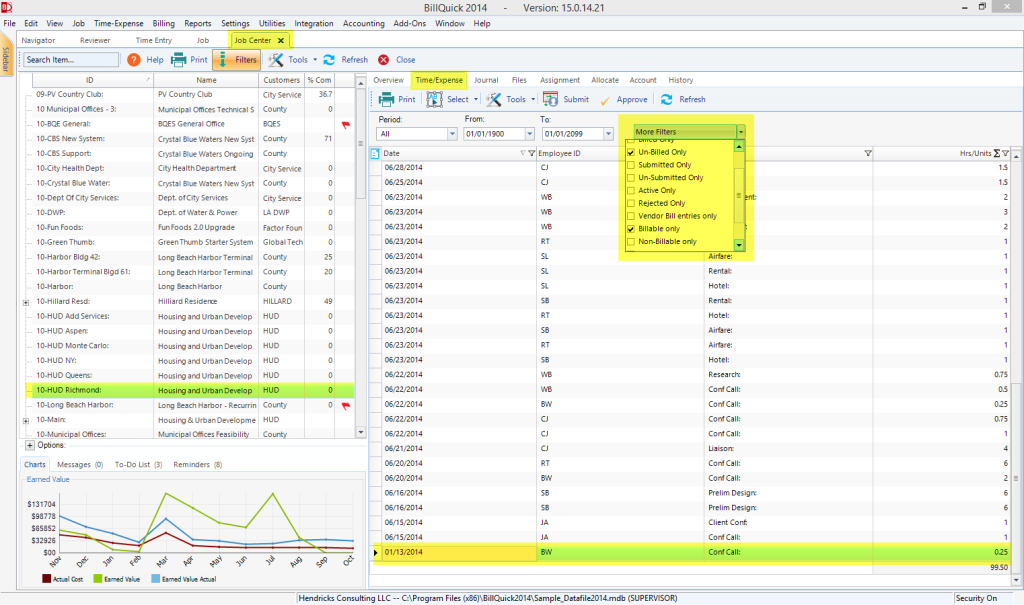Open the Navigator tab

tap(39, 41)
